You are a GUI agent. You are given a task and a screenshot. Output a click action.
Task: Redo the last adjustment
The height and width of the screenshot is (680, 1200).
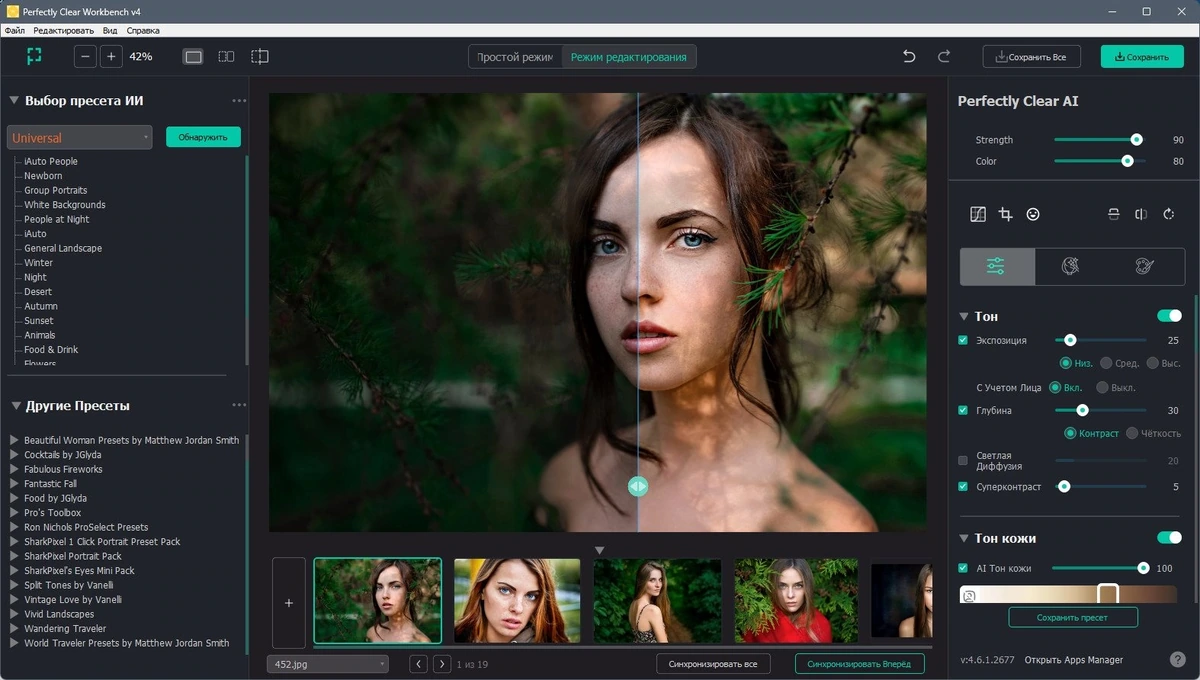[944, 57]
